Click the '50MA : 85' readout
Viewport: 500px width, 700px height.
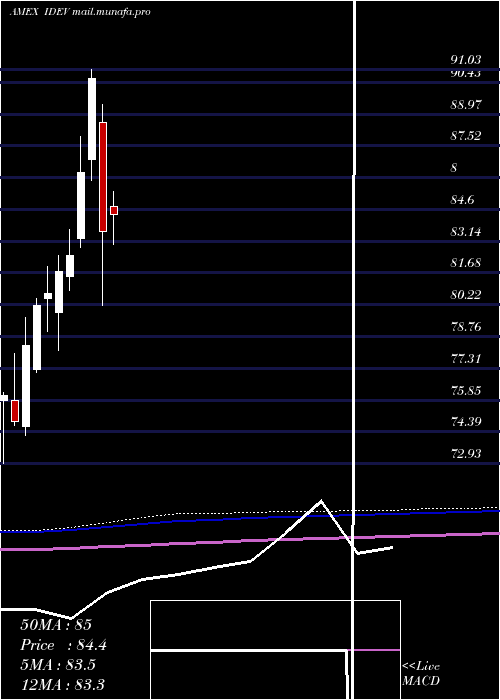56,625
